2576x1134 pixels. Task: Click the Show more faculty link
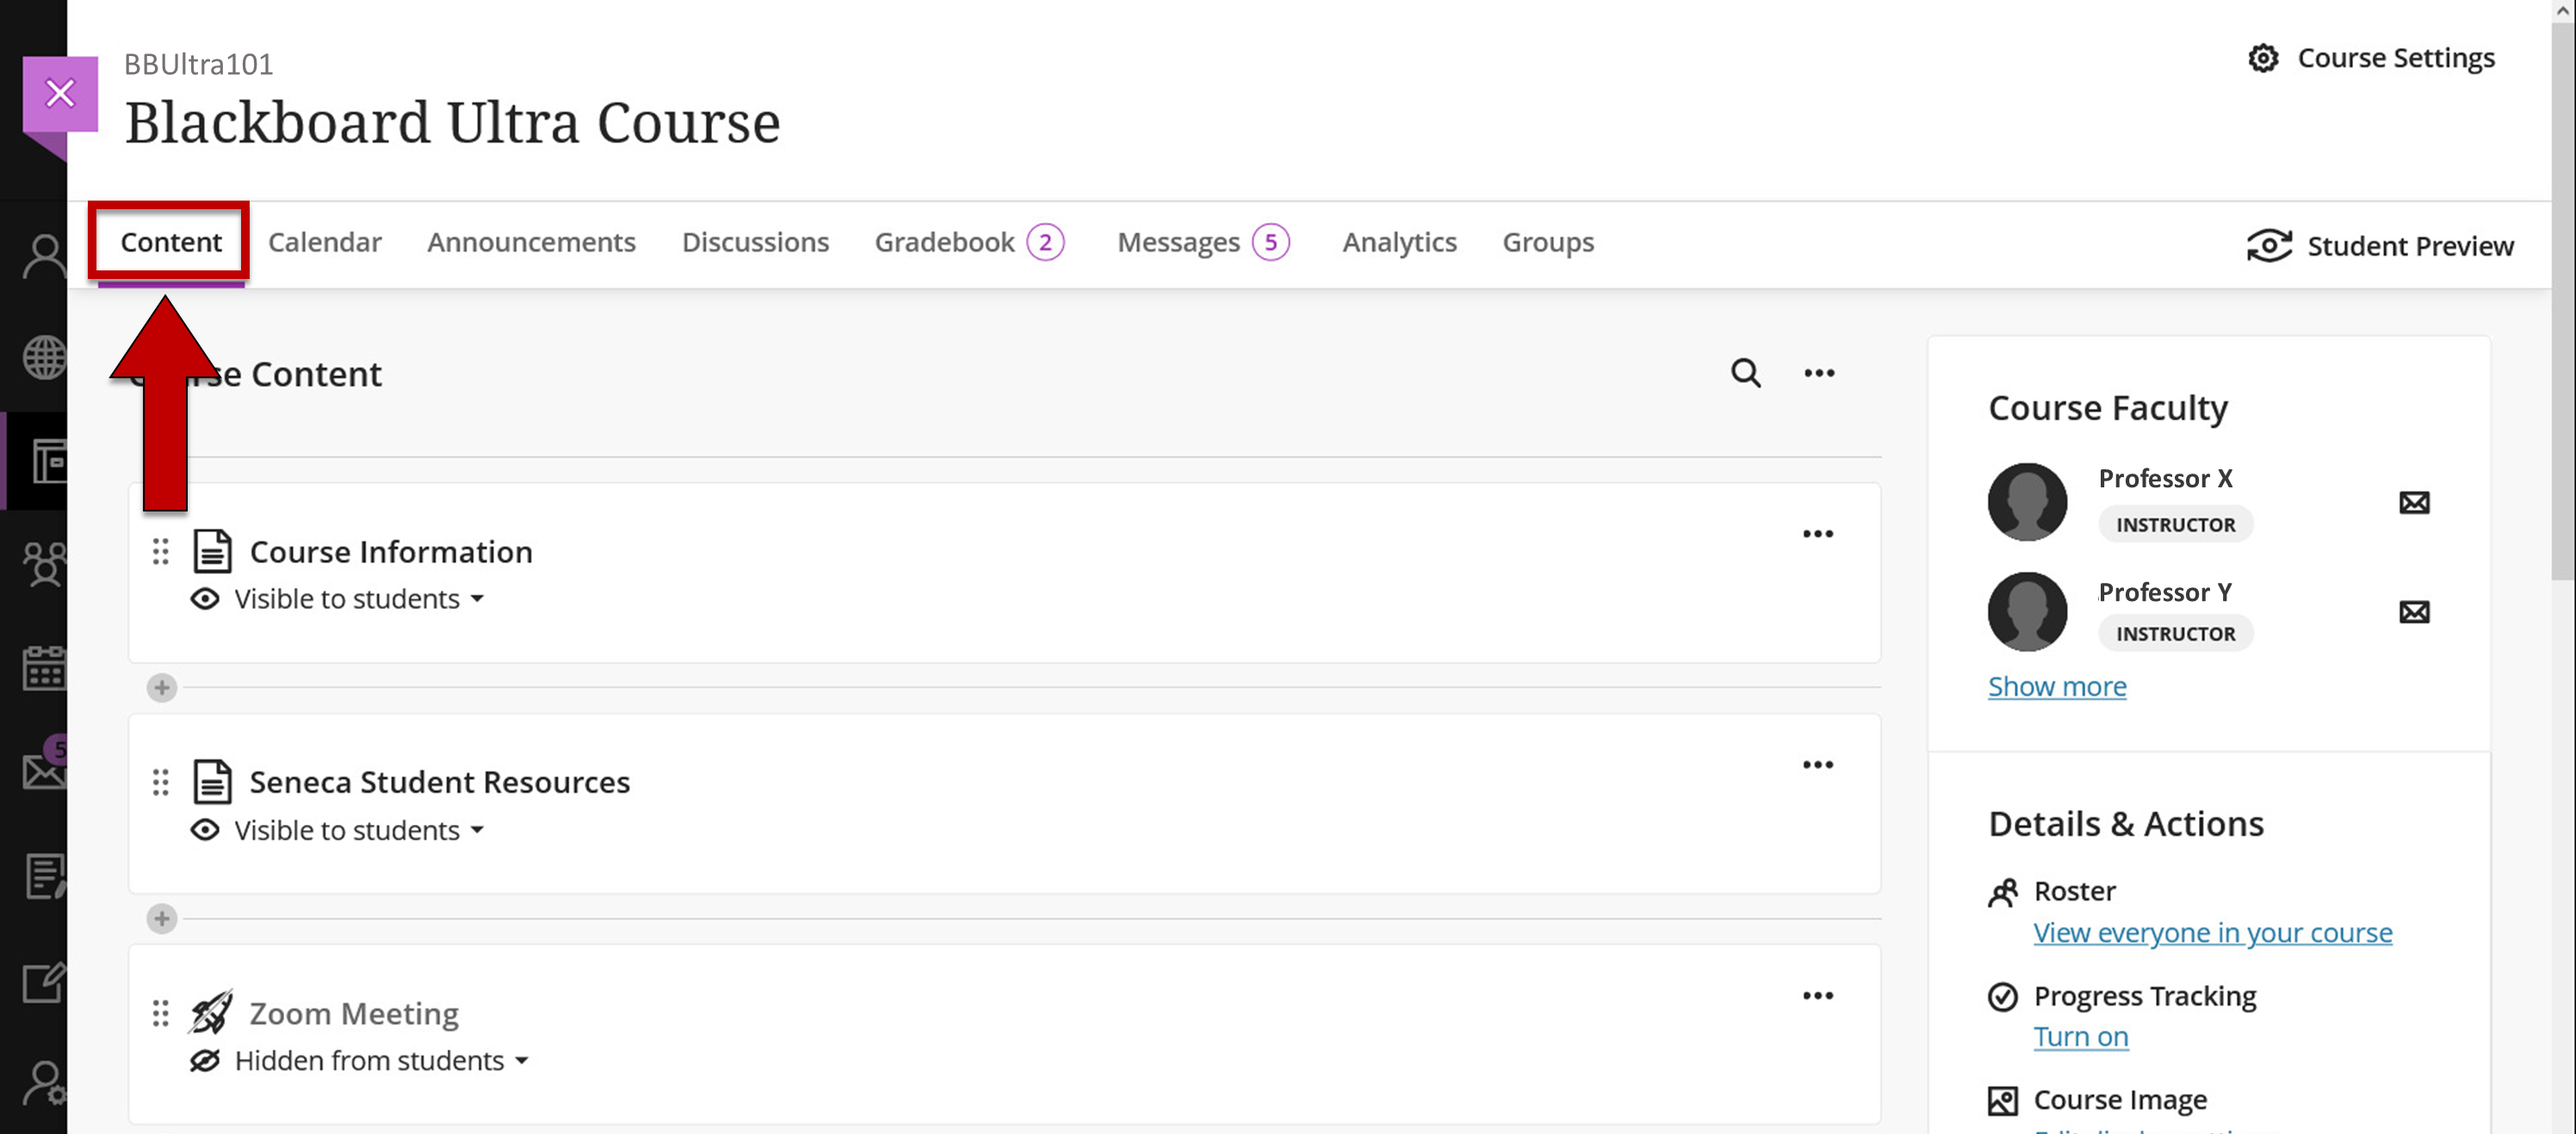click(2057, 686)
